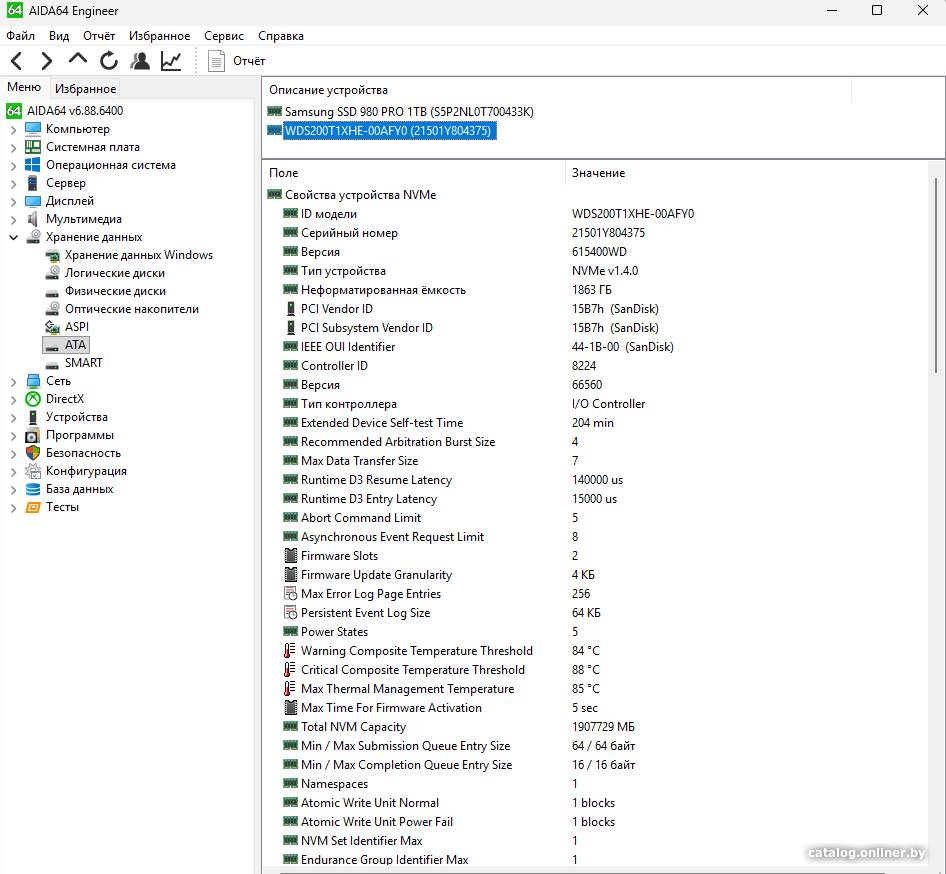The height and width of the screenshot is (874, 946).
Task: Select the SMART tree item
Action: [83, 363]
